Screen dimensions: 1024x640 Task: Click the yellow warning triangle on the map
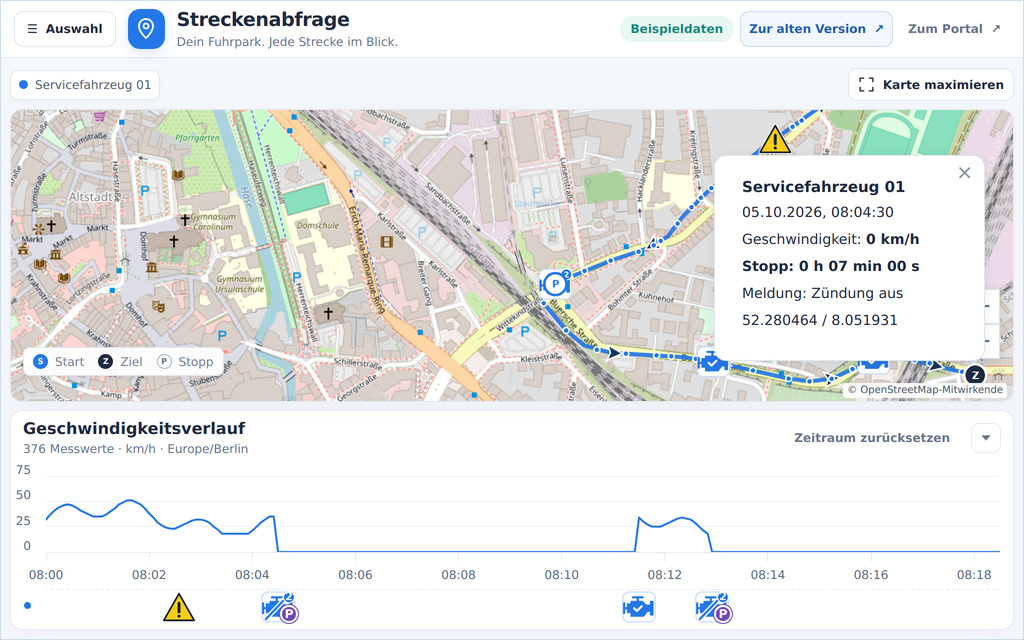(x=775, y=139)
